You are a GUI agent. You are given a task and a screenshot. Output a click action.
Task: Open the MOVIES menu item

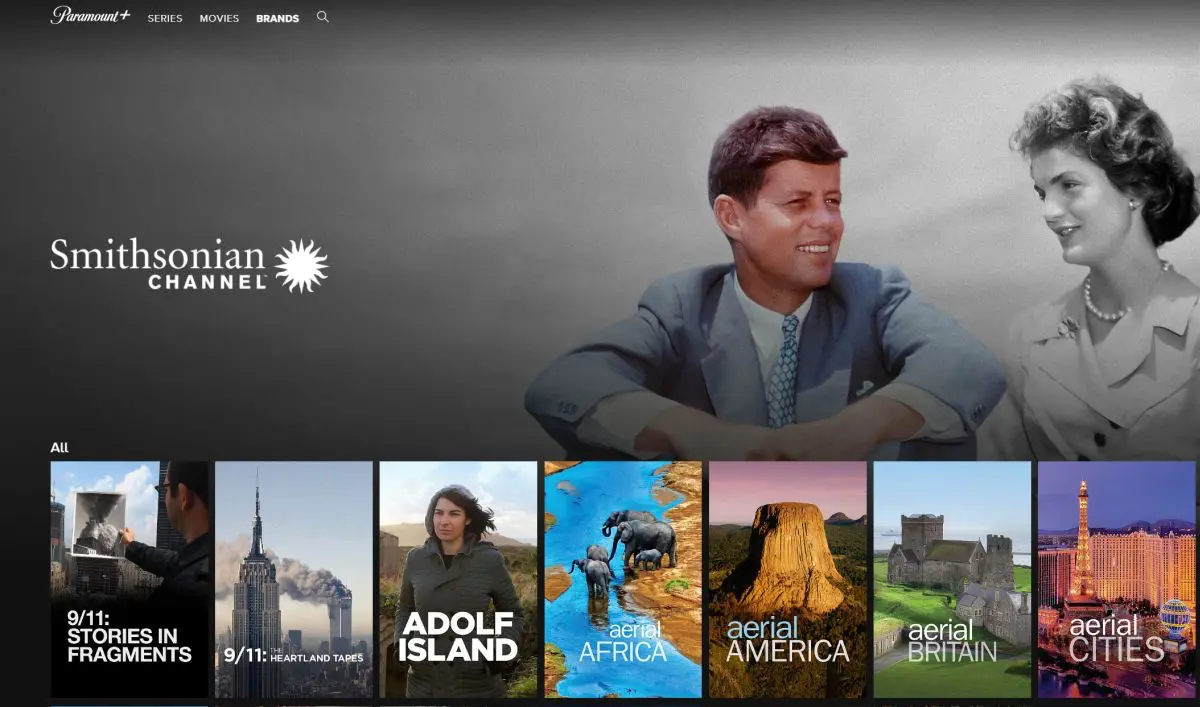coord(219,18)
